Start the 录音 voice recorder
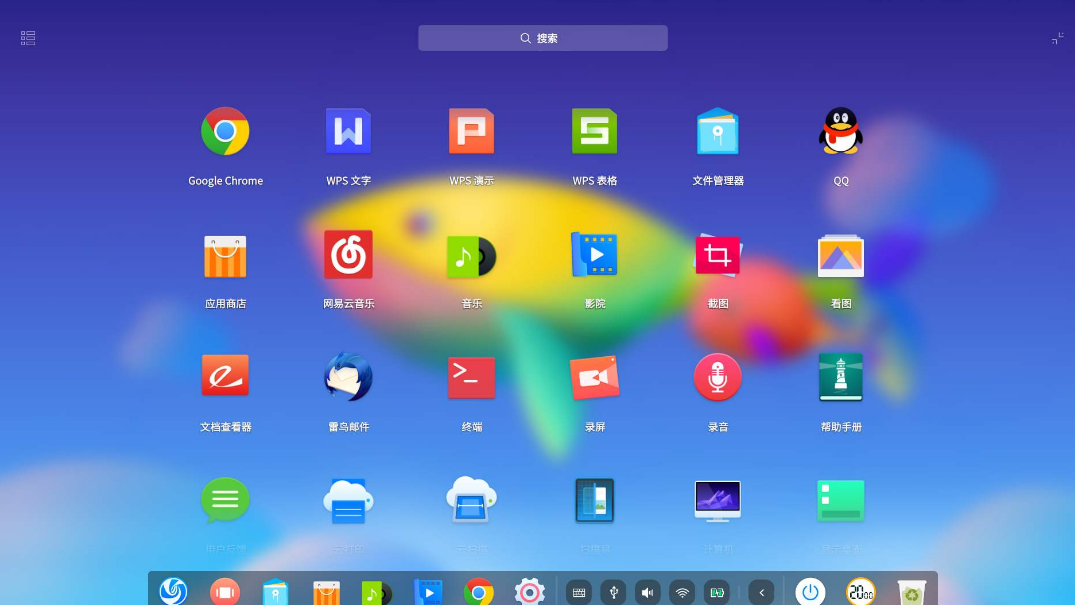The height and width of the screenshot is (605, 1075). coord(717,378)
